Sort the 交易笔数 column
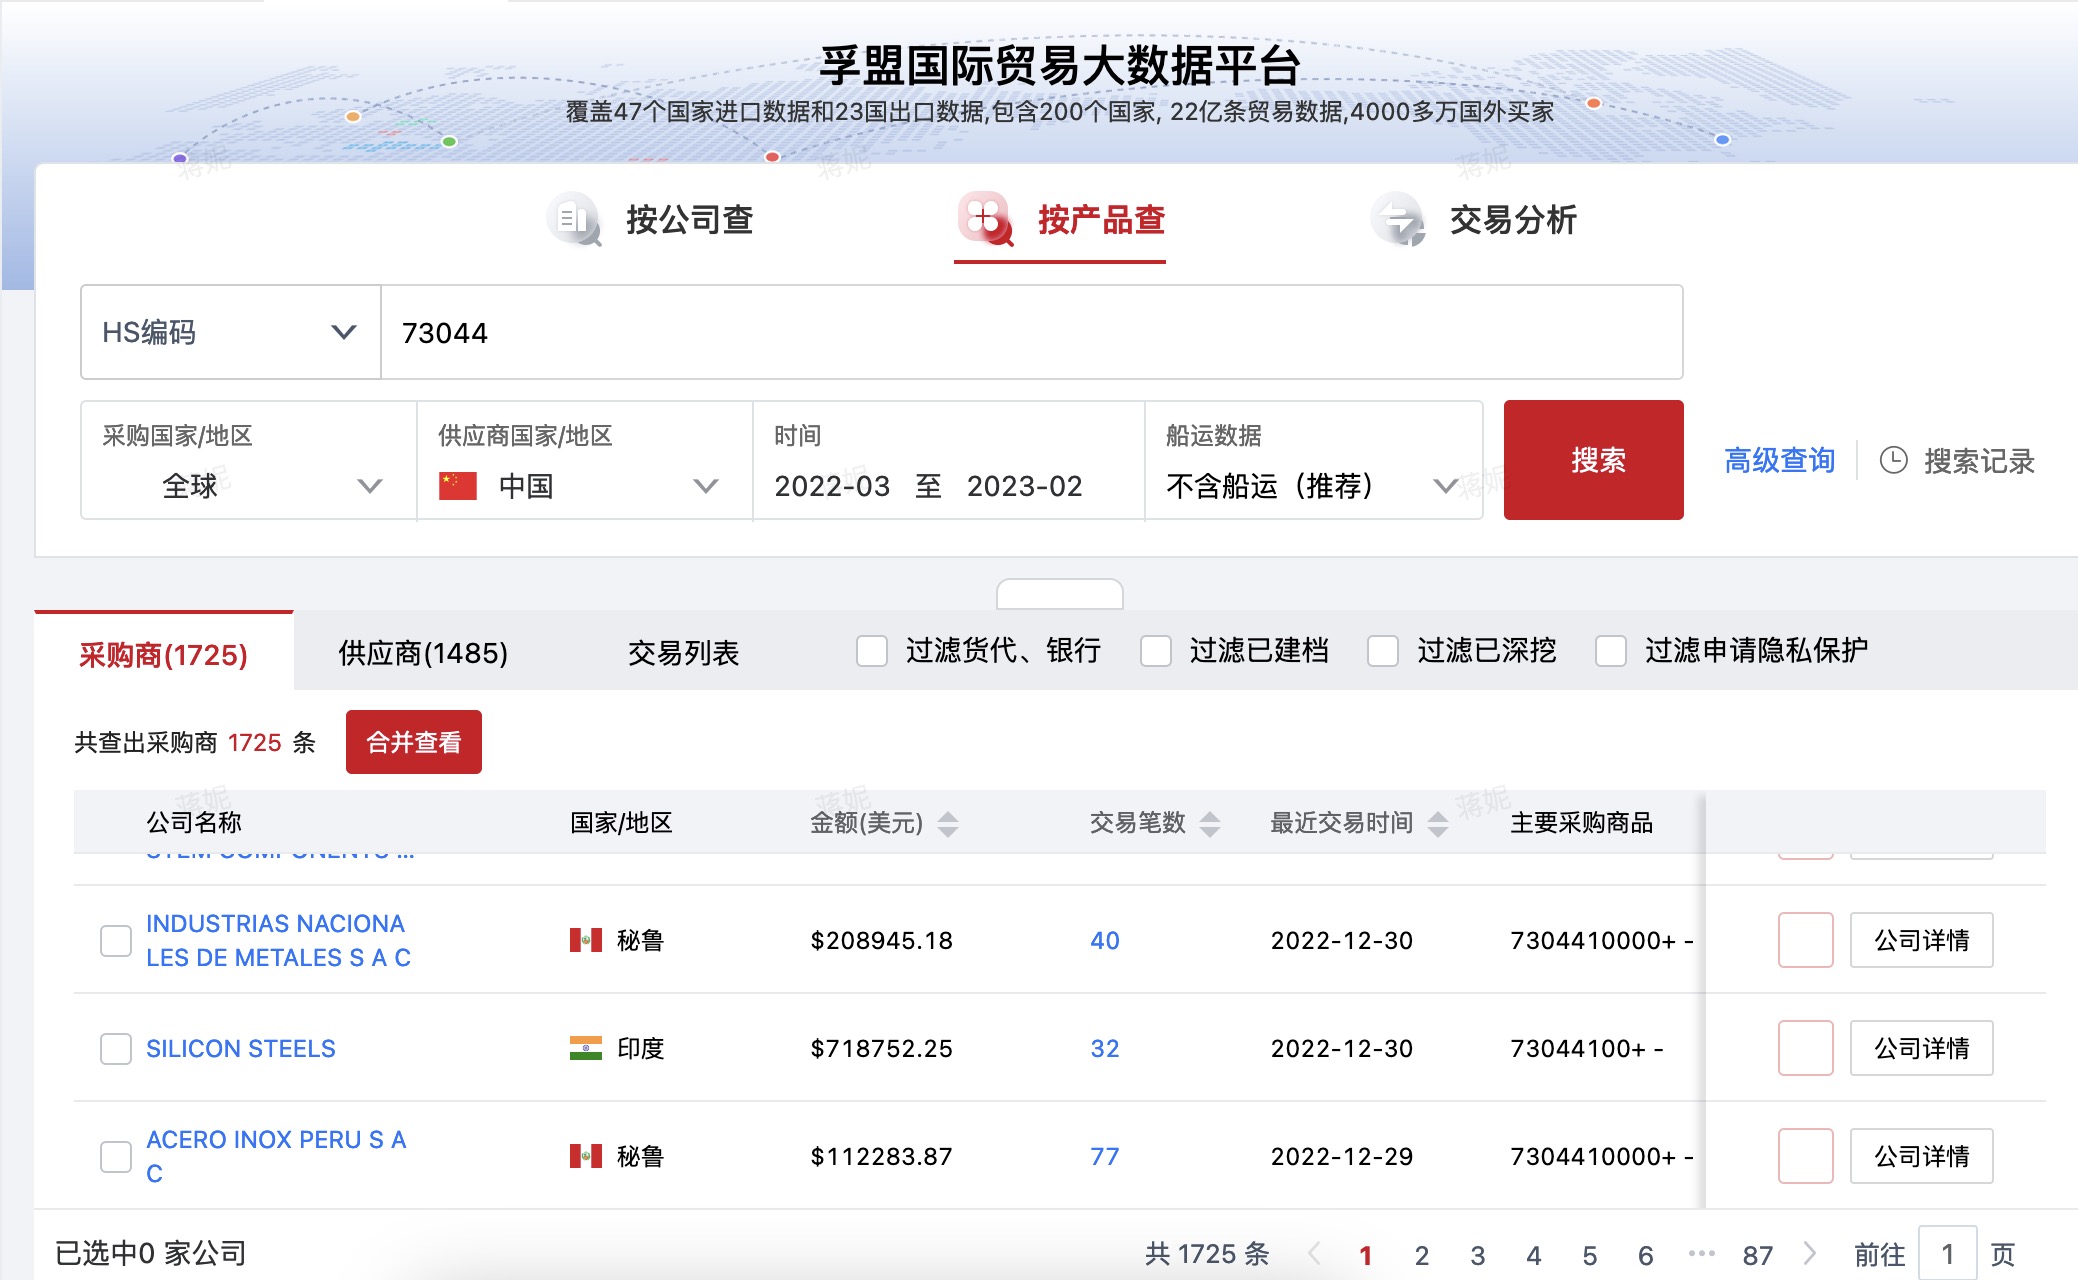 [x=1211, y=823]
